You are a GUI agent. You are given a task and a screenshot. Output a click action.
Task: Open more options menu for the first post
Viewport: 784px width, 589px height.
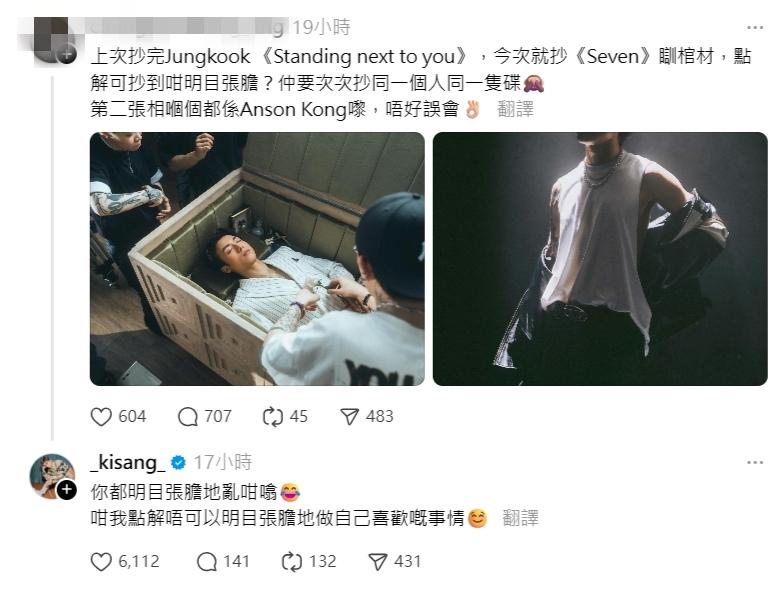pos(755,28)
